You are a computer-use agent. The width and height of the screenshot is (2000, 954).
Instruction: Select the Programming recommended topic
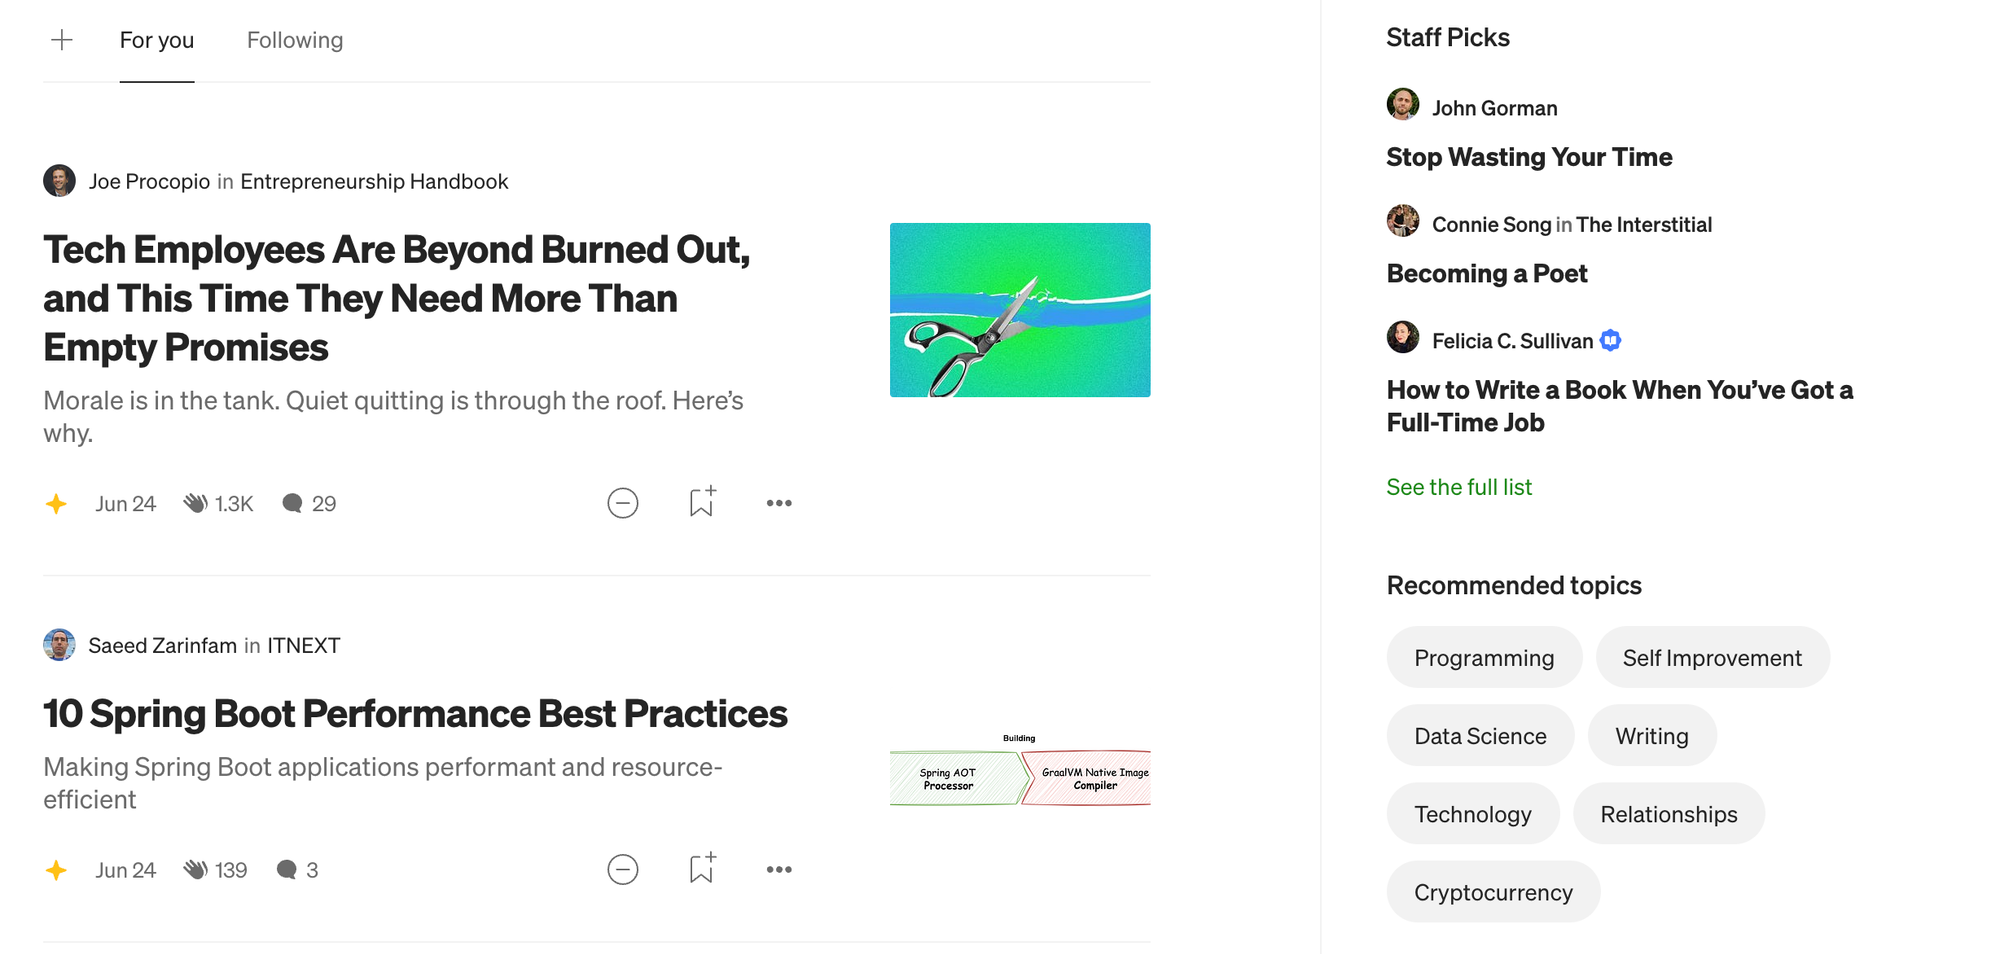pyautogui.click(x=1484, y=657)
